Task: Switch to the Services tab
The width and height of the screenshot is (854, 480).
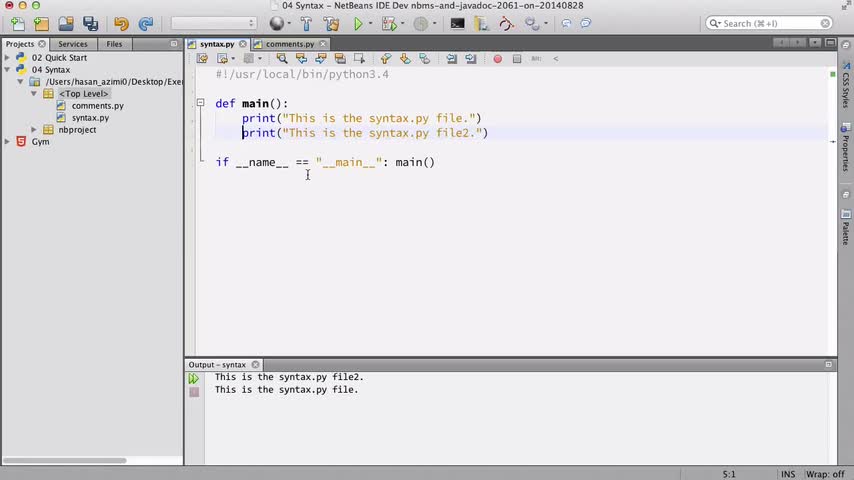Action: [x=72, y=44]
